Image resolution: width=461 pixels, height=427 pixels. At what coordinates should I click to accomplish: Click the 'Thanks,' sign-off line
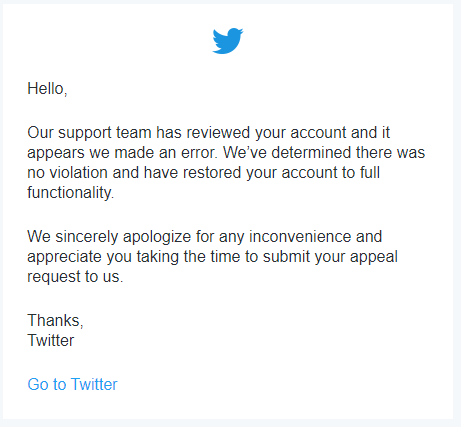[55, 320]
